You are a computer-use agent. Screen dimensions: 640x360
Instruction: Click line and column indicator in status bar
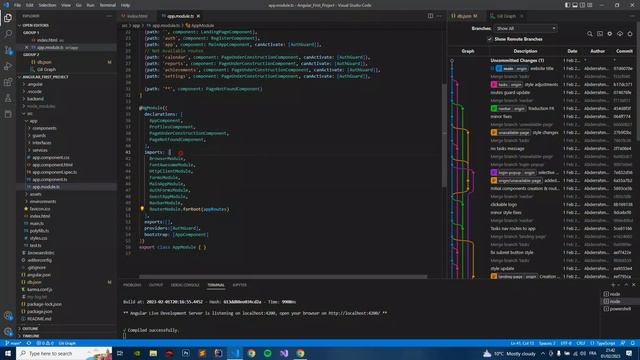coord(522,343)
